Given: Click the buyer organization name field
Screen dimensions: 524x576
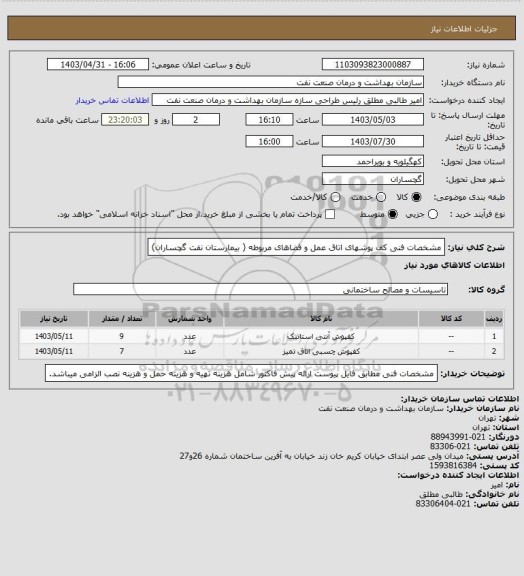Looking at the screenshot, I should [x=270, y=82].
